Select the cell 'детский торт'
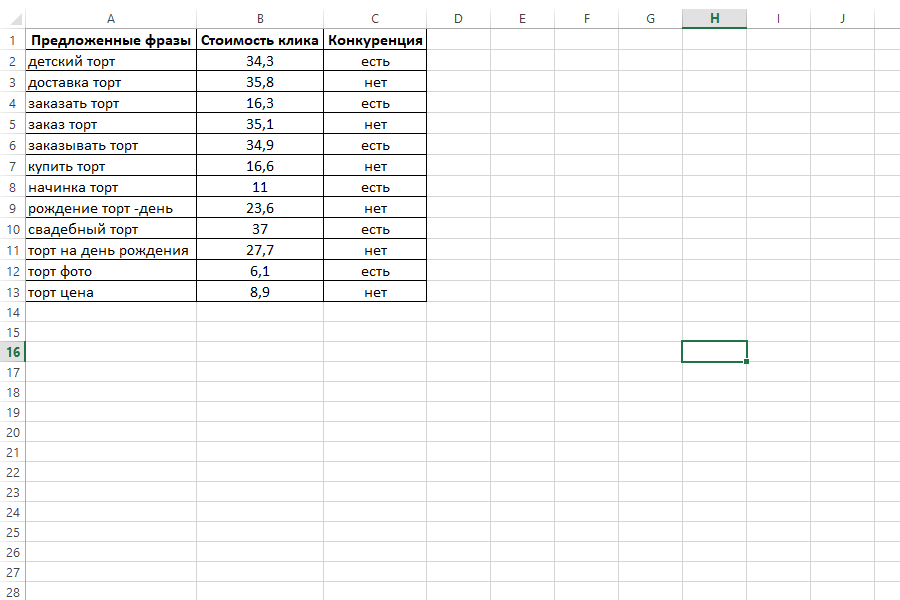 pyautogui.click(x=110, y=62)
